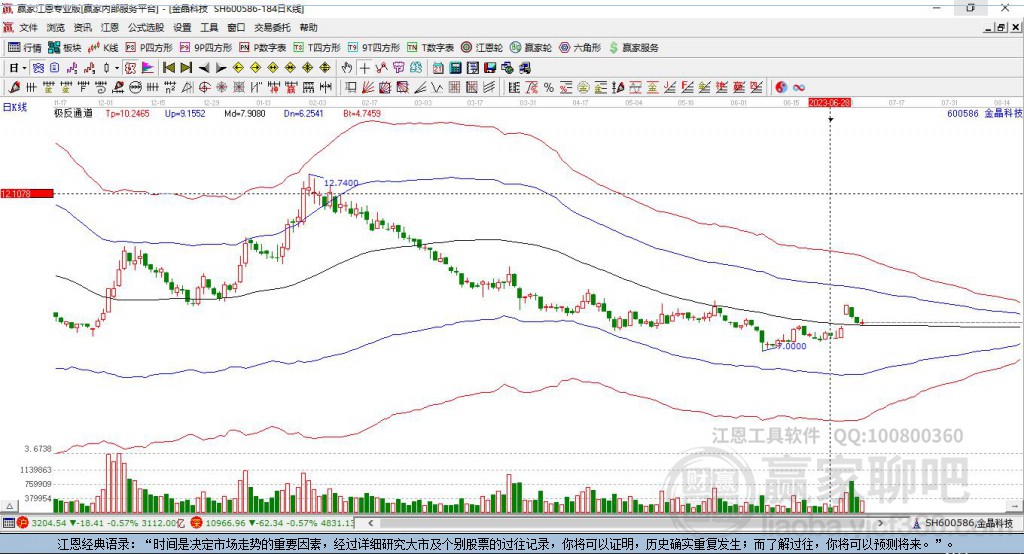
Task: Open the P四方形 tool
Action: pyautogui.click(x=149, y=48)
